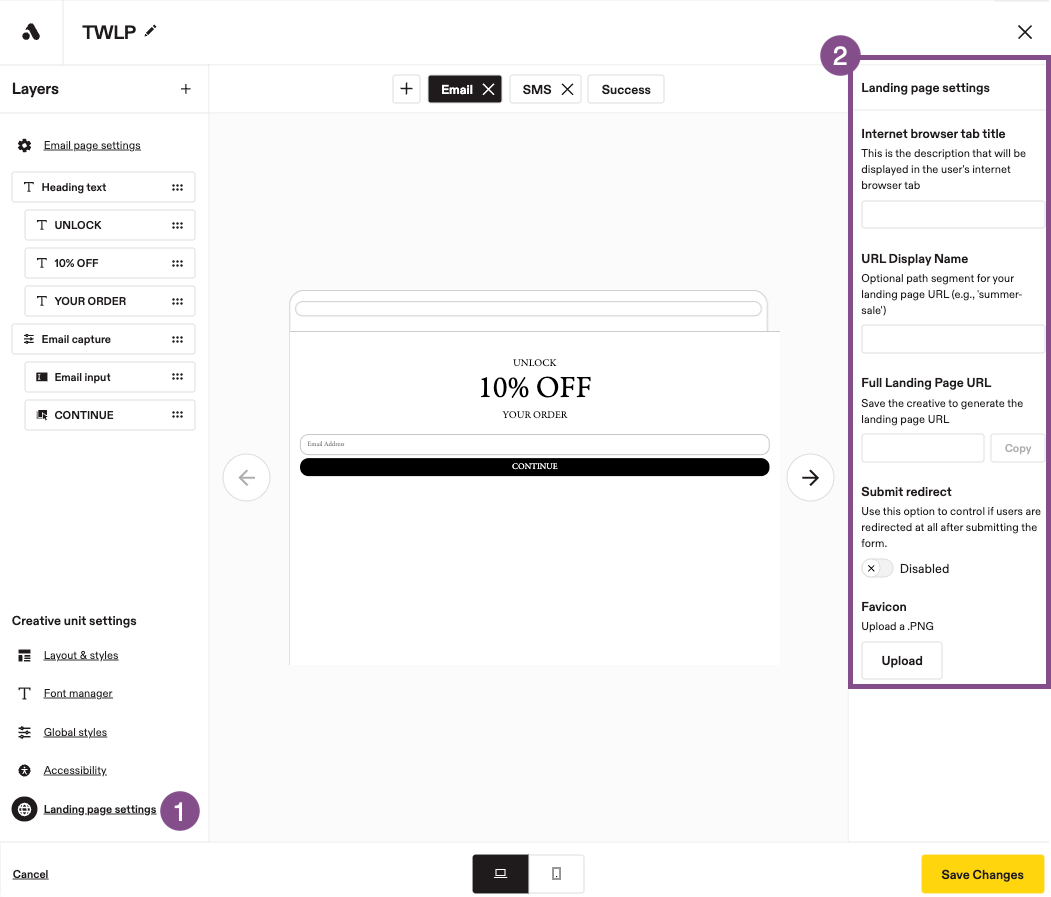Add a new step with the plus button

pos(406,89)
